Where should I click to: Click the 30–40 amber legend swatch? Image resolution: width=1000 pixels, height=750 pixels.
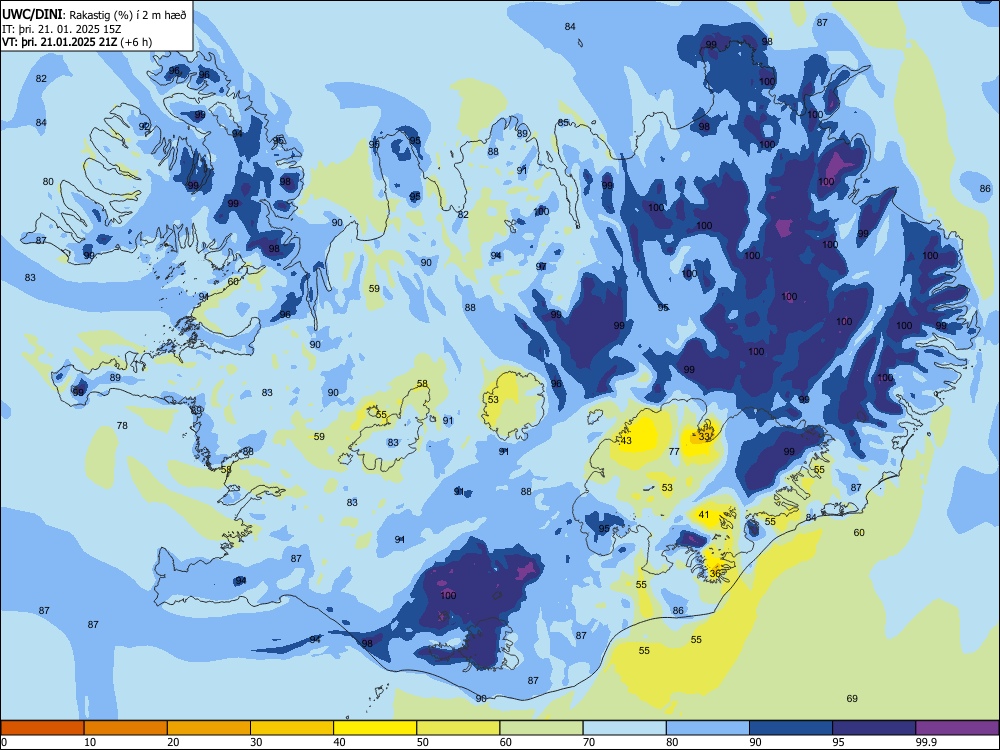coord(292,728)
